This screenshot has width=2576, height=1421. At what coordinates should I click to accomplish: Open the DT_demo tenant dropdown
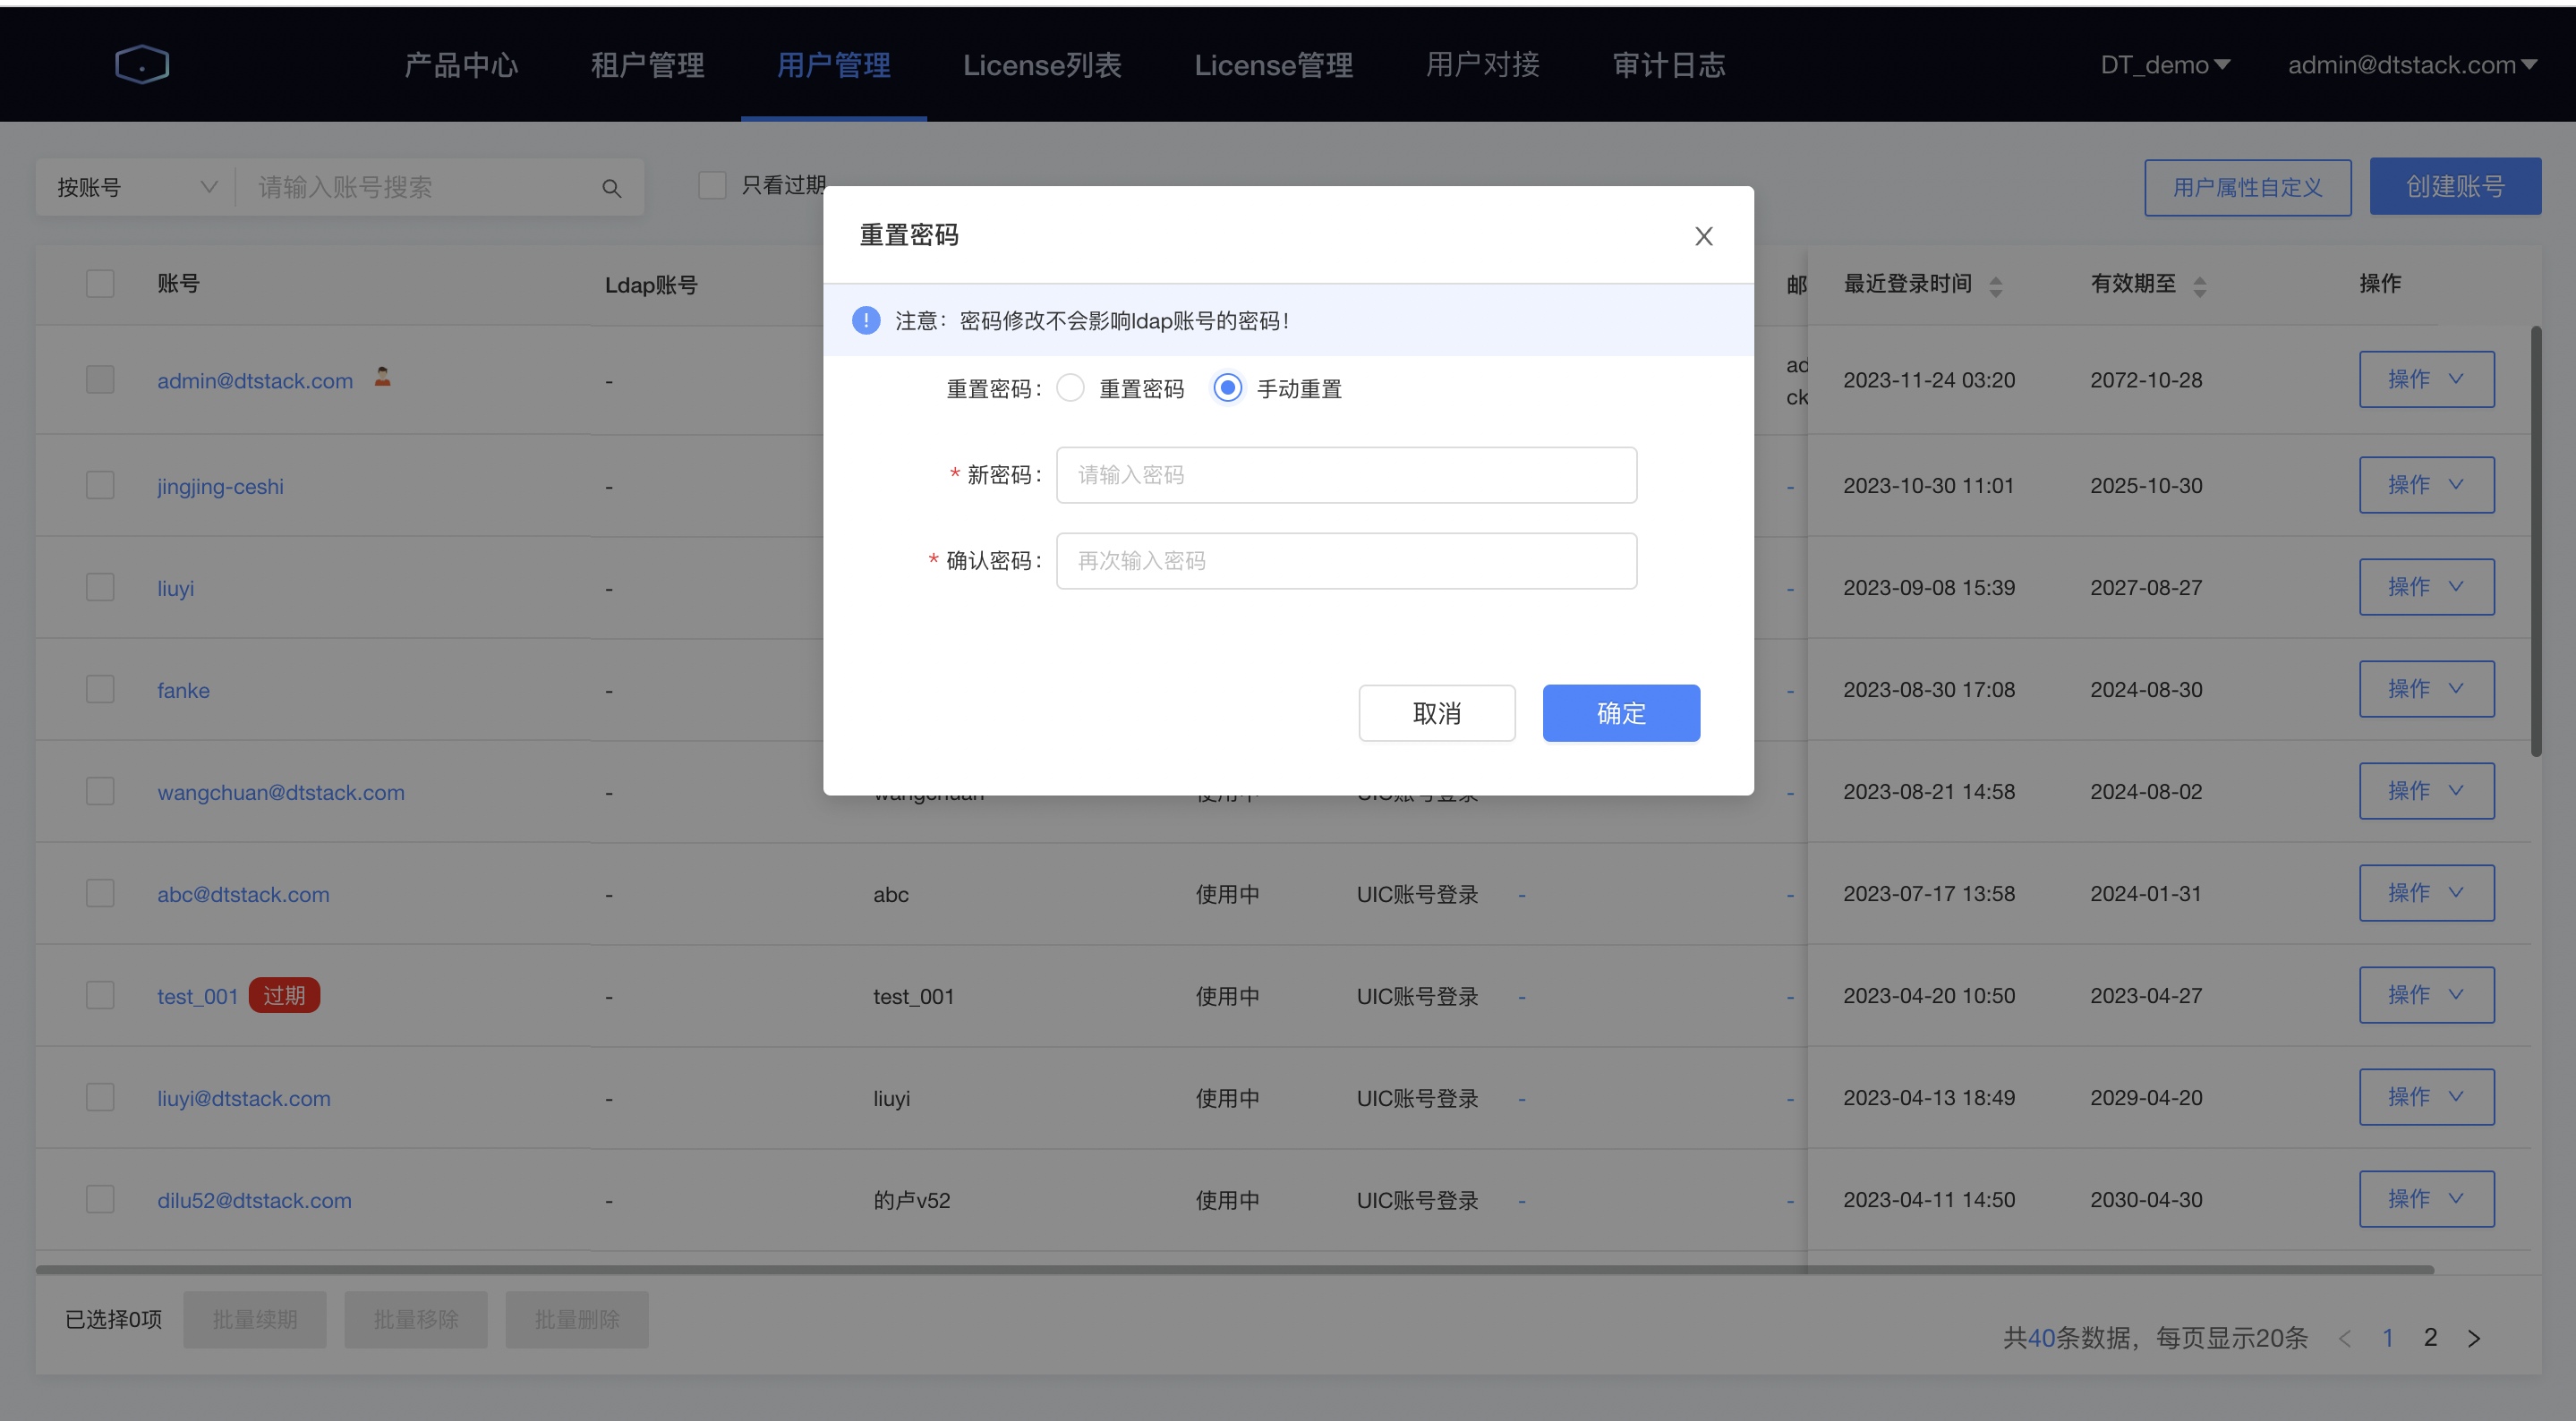click(2166, 65)
